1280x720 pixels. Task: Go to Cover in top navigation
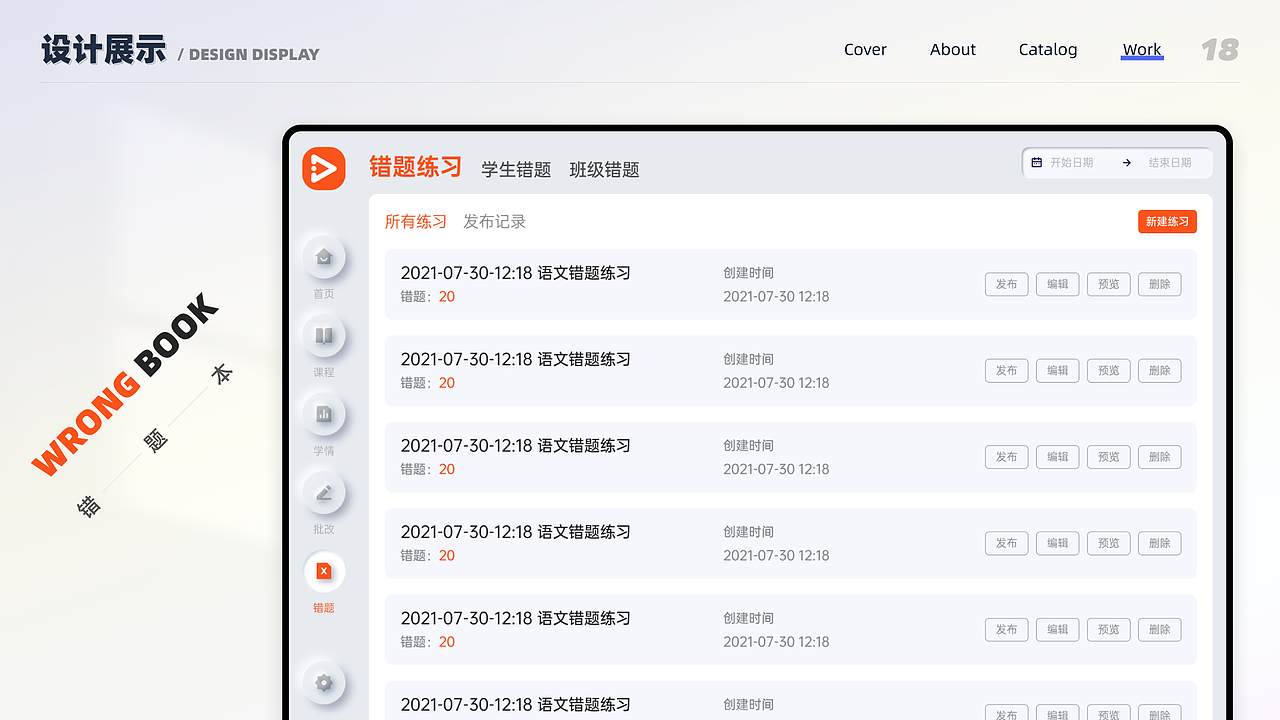point(865,50)
